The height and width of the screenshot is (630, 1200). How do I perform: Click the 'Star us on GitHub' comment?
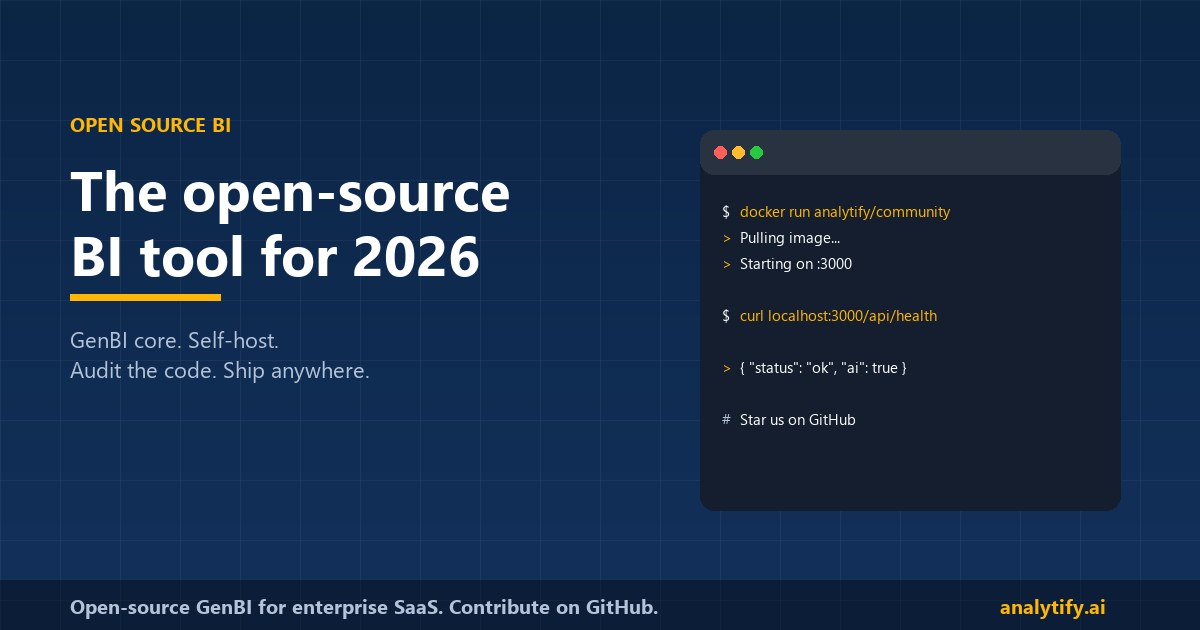point(798,420)
